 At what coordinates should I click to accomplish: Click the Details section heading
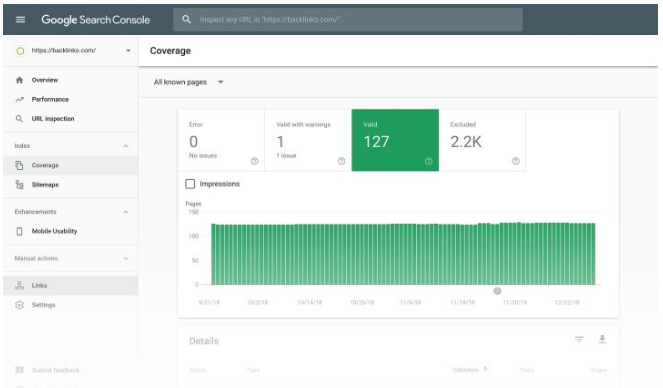[x=204, y=341]
